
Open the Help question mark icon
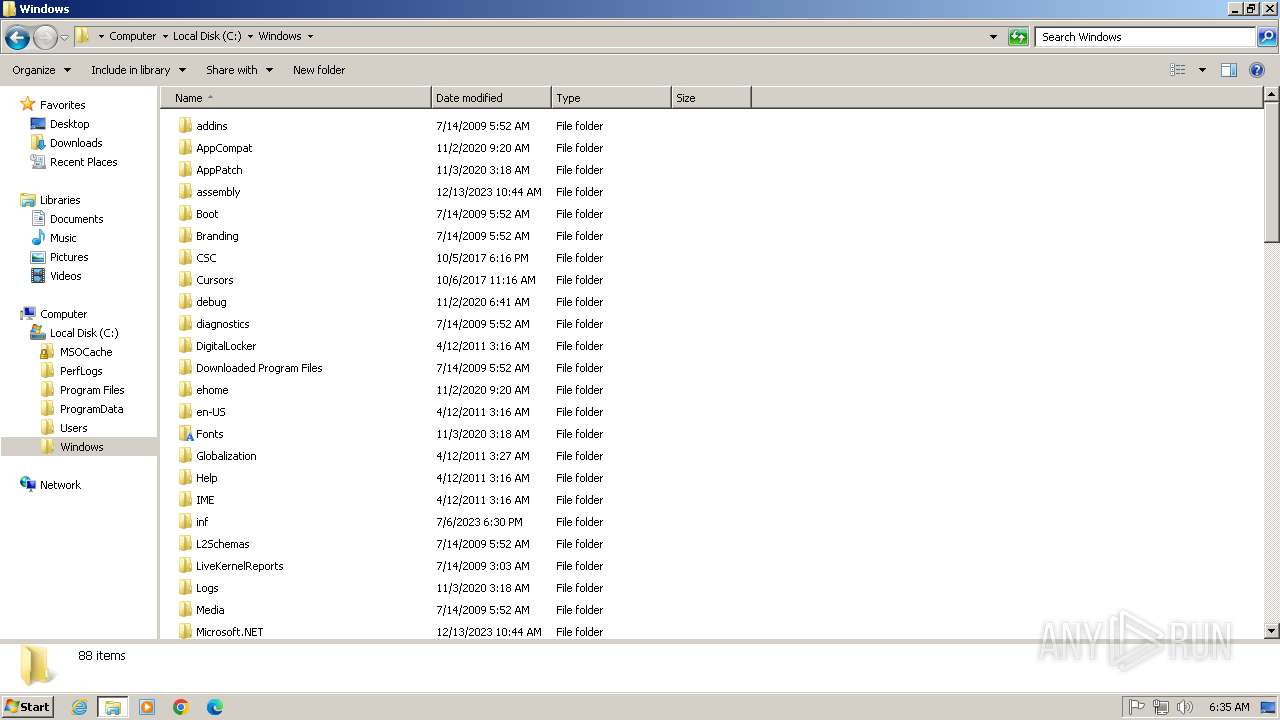(1257, 70)
